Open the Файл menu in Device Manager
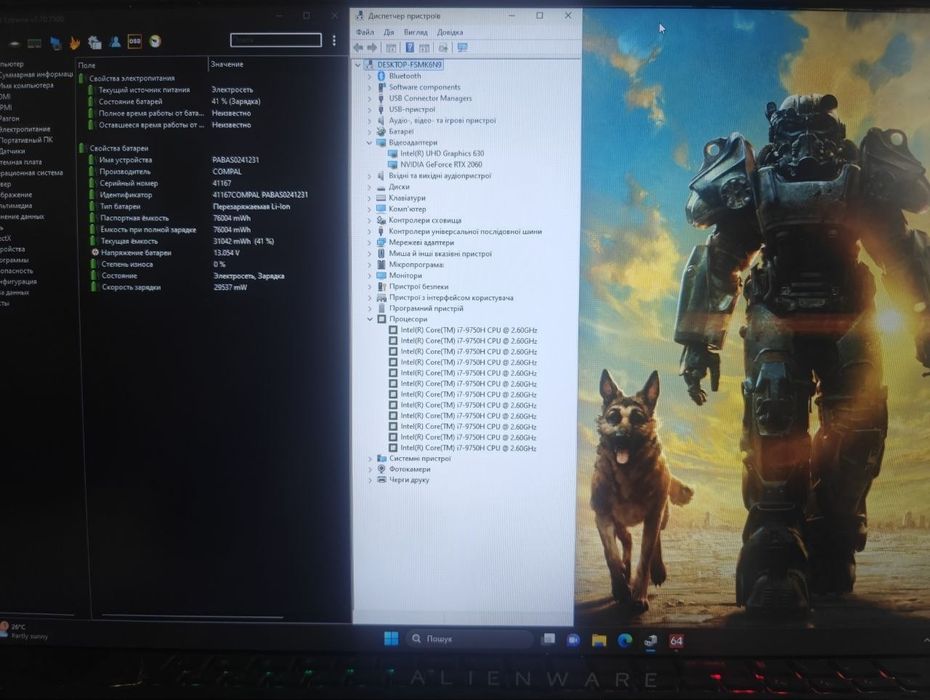This screenshot has width=930, height=700. point(365,32)
